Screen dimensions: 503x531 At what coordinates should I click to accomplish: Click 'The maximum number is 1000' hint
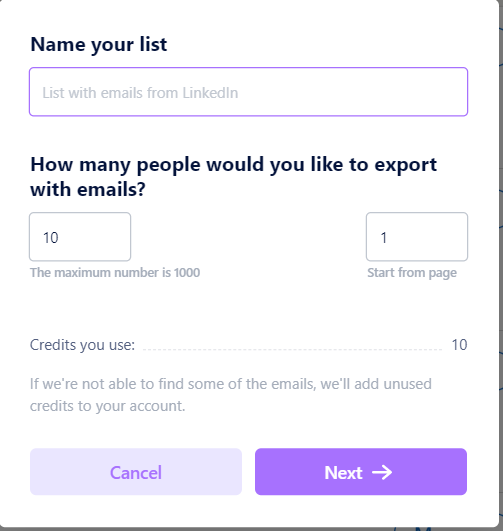(115, 273)
